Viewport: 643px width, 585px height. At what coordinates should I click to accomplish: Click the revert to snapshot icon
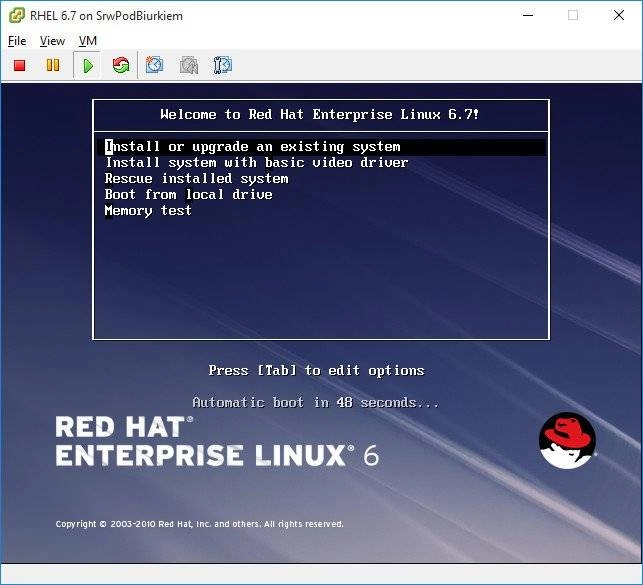[x=189, y=65]
